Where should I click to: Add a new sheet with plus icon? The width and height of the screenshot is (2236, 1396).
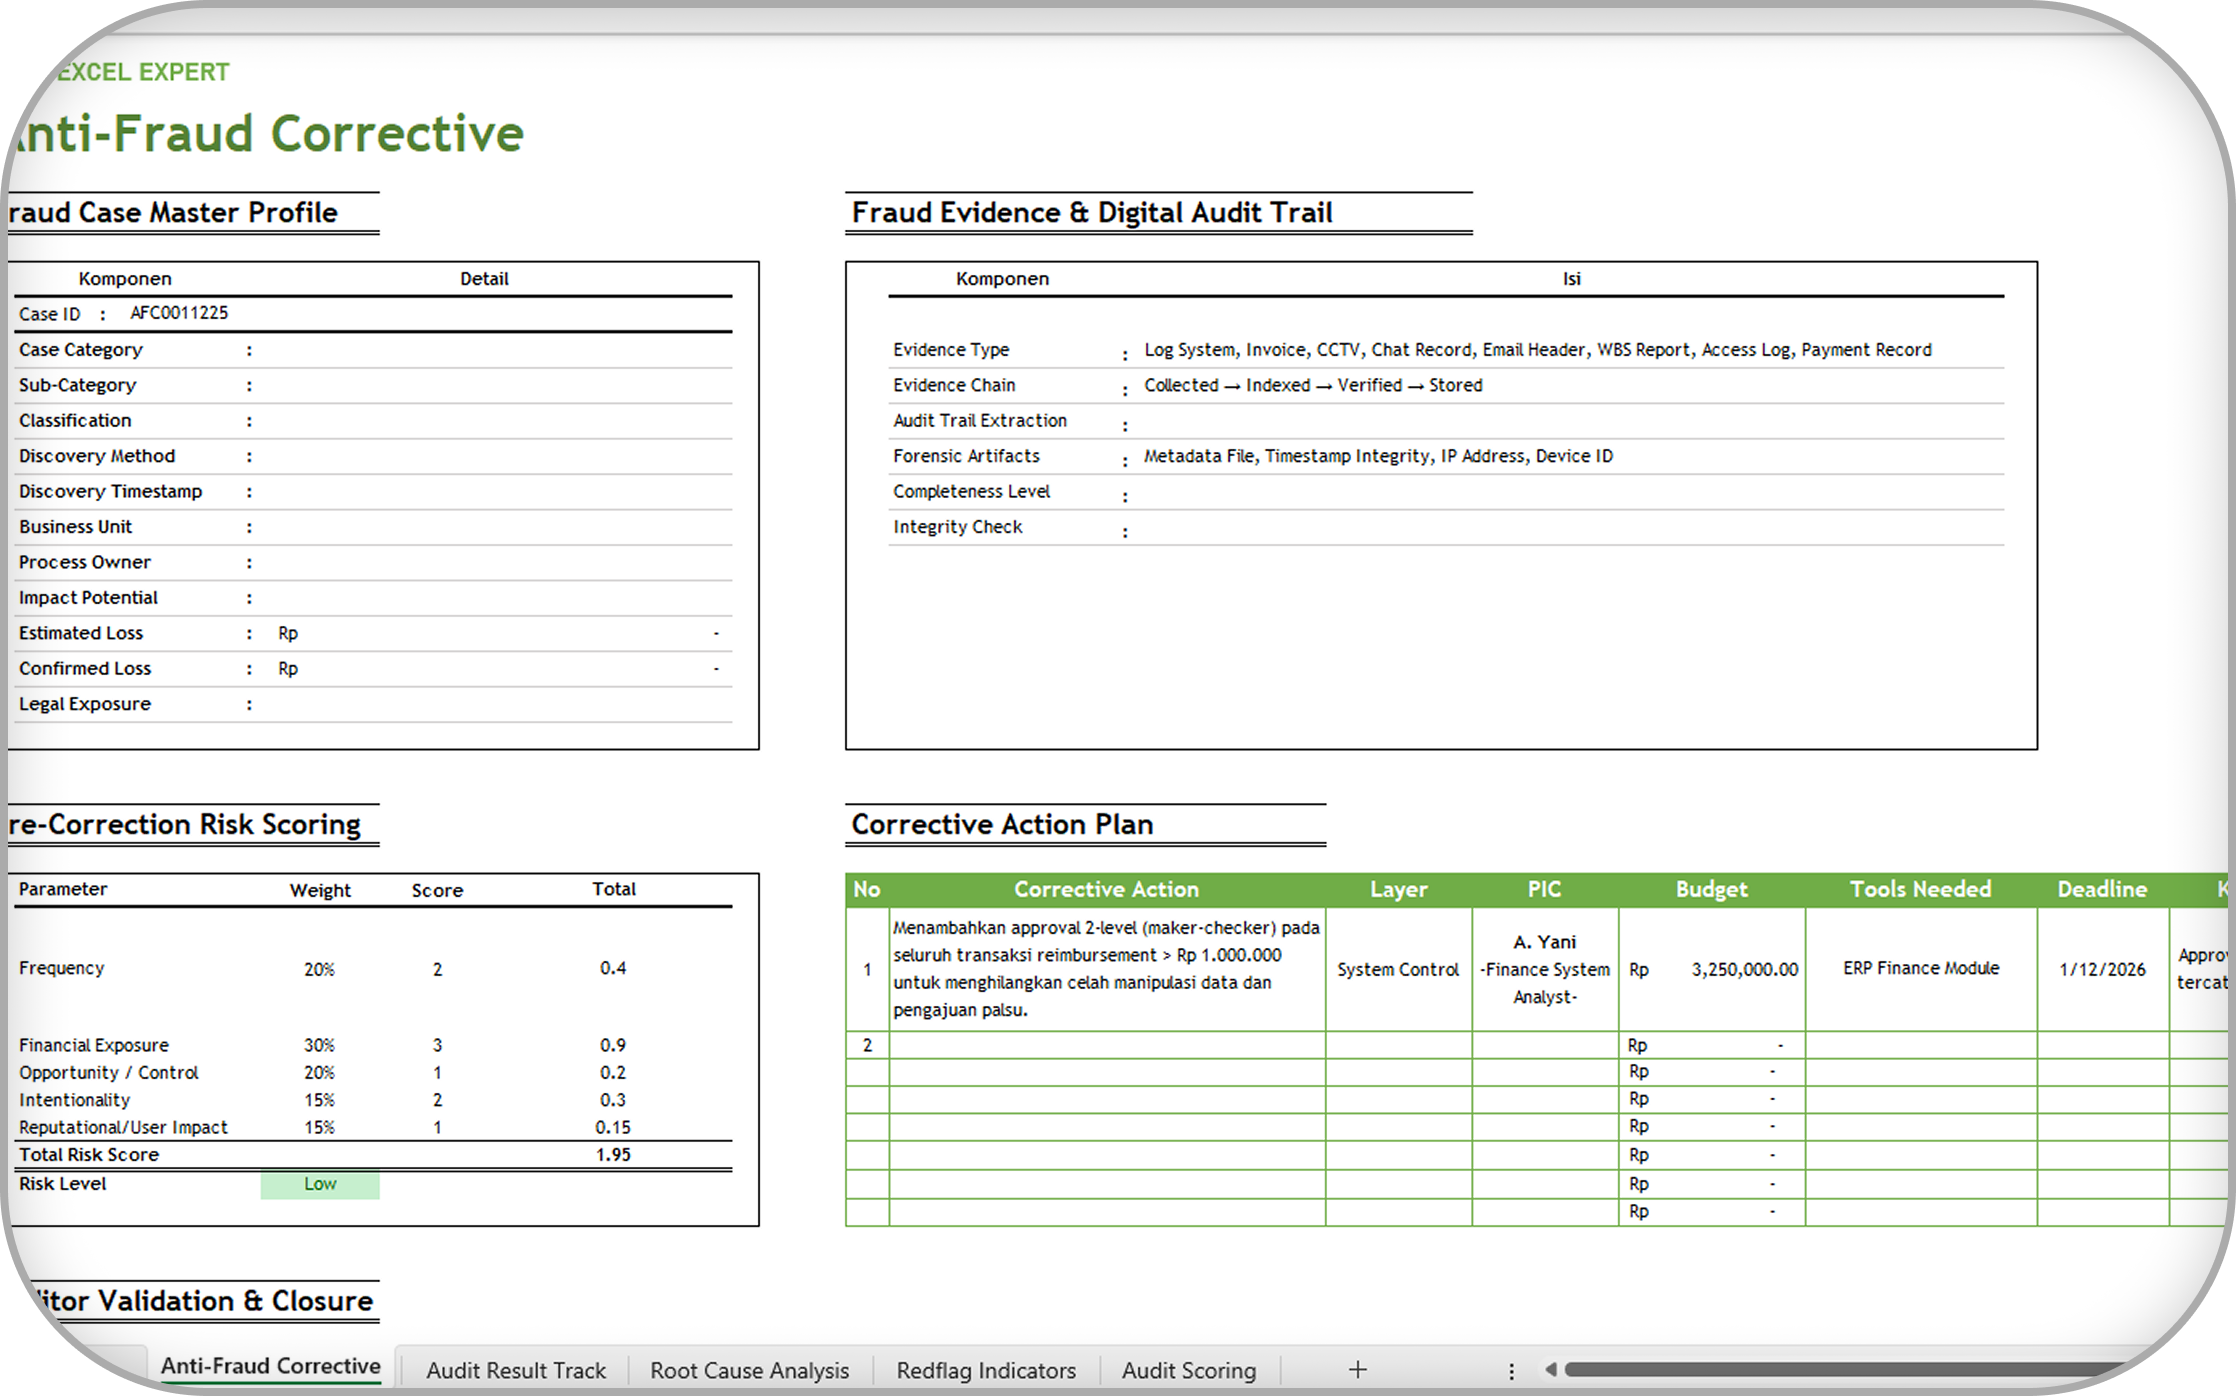(x=1357, y=1369)
